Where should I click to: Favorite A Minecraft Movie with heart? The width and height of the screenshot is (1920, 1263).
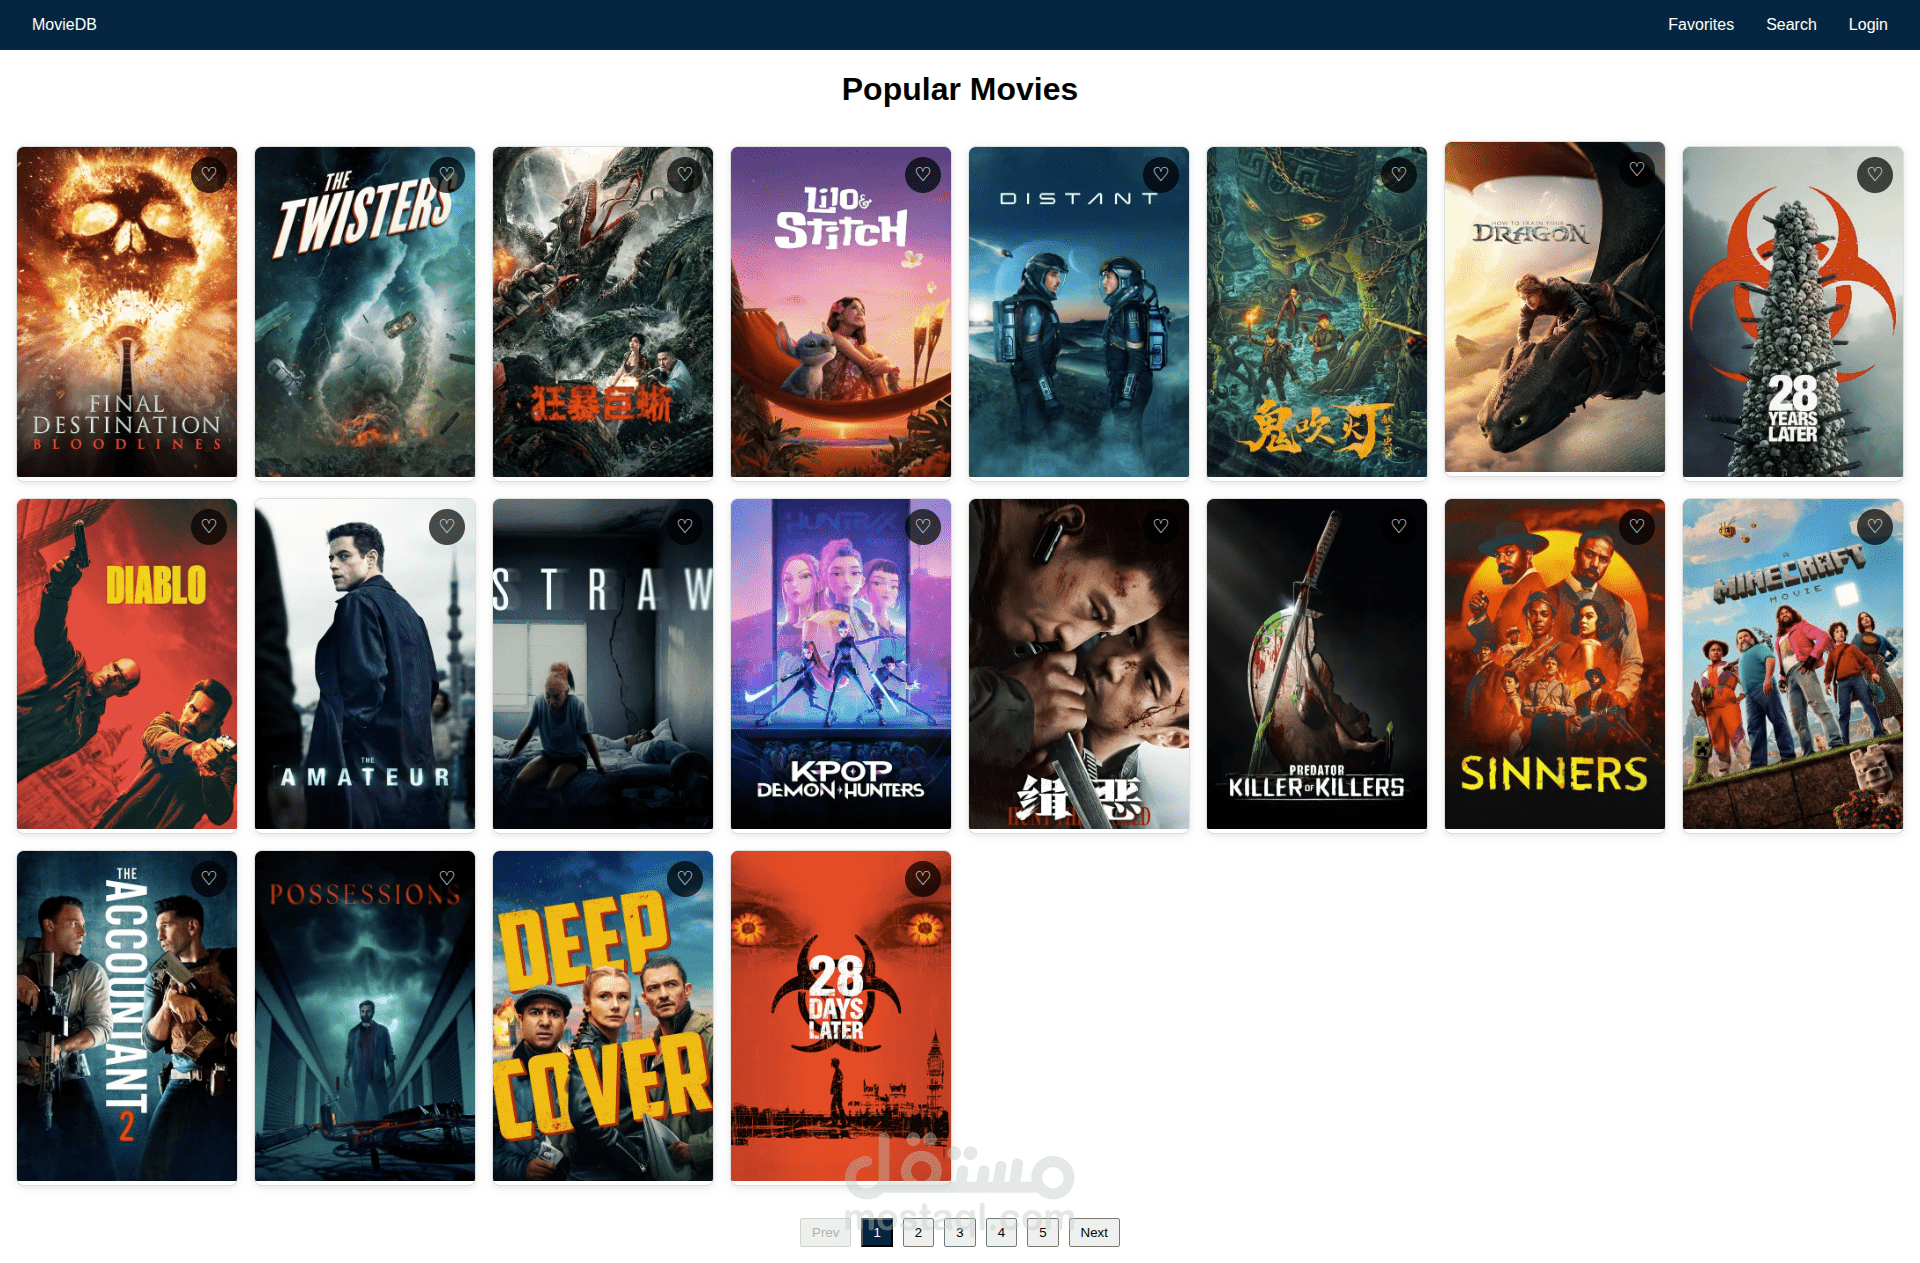pos(1875,527)
